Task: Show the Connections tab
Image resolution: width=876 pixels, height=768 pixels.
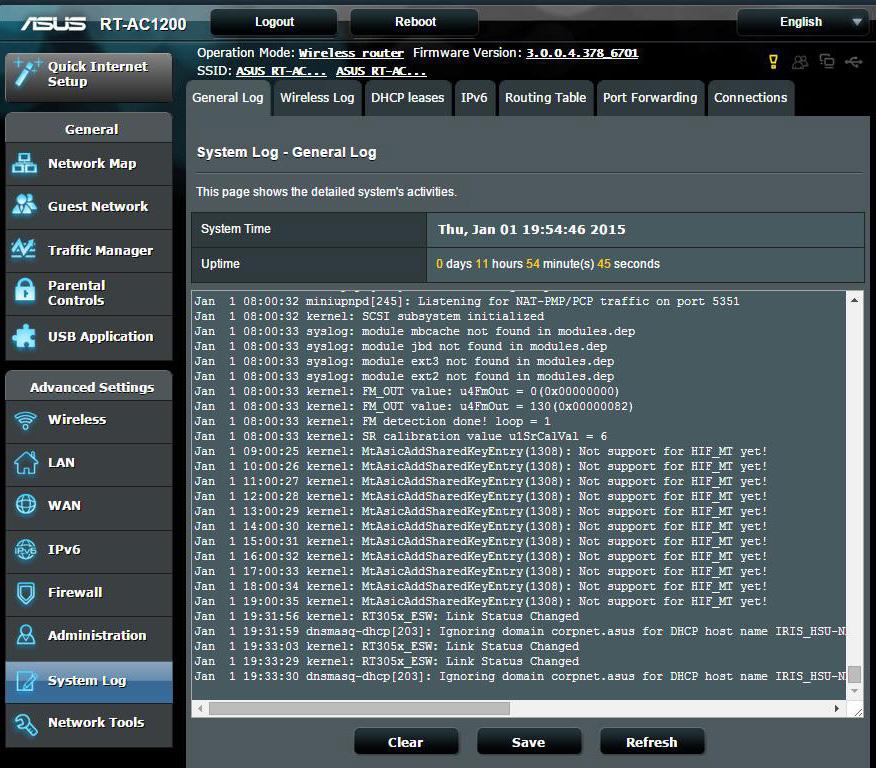Action: click(x=751, y=98)
